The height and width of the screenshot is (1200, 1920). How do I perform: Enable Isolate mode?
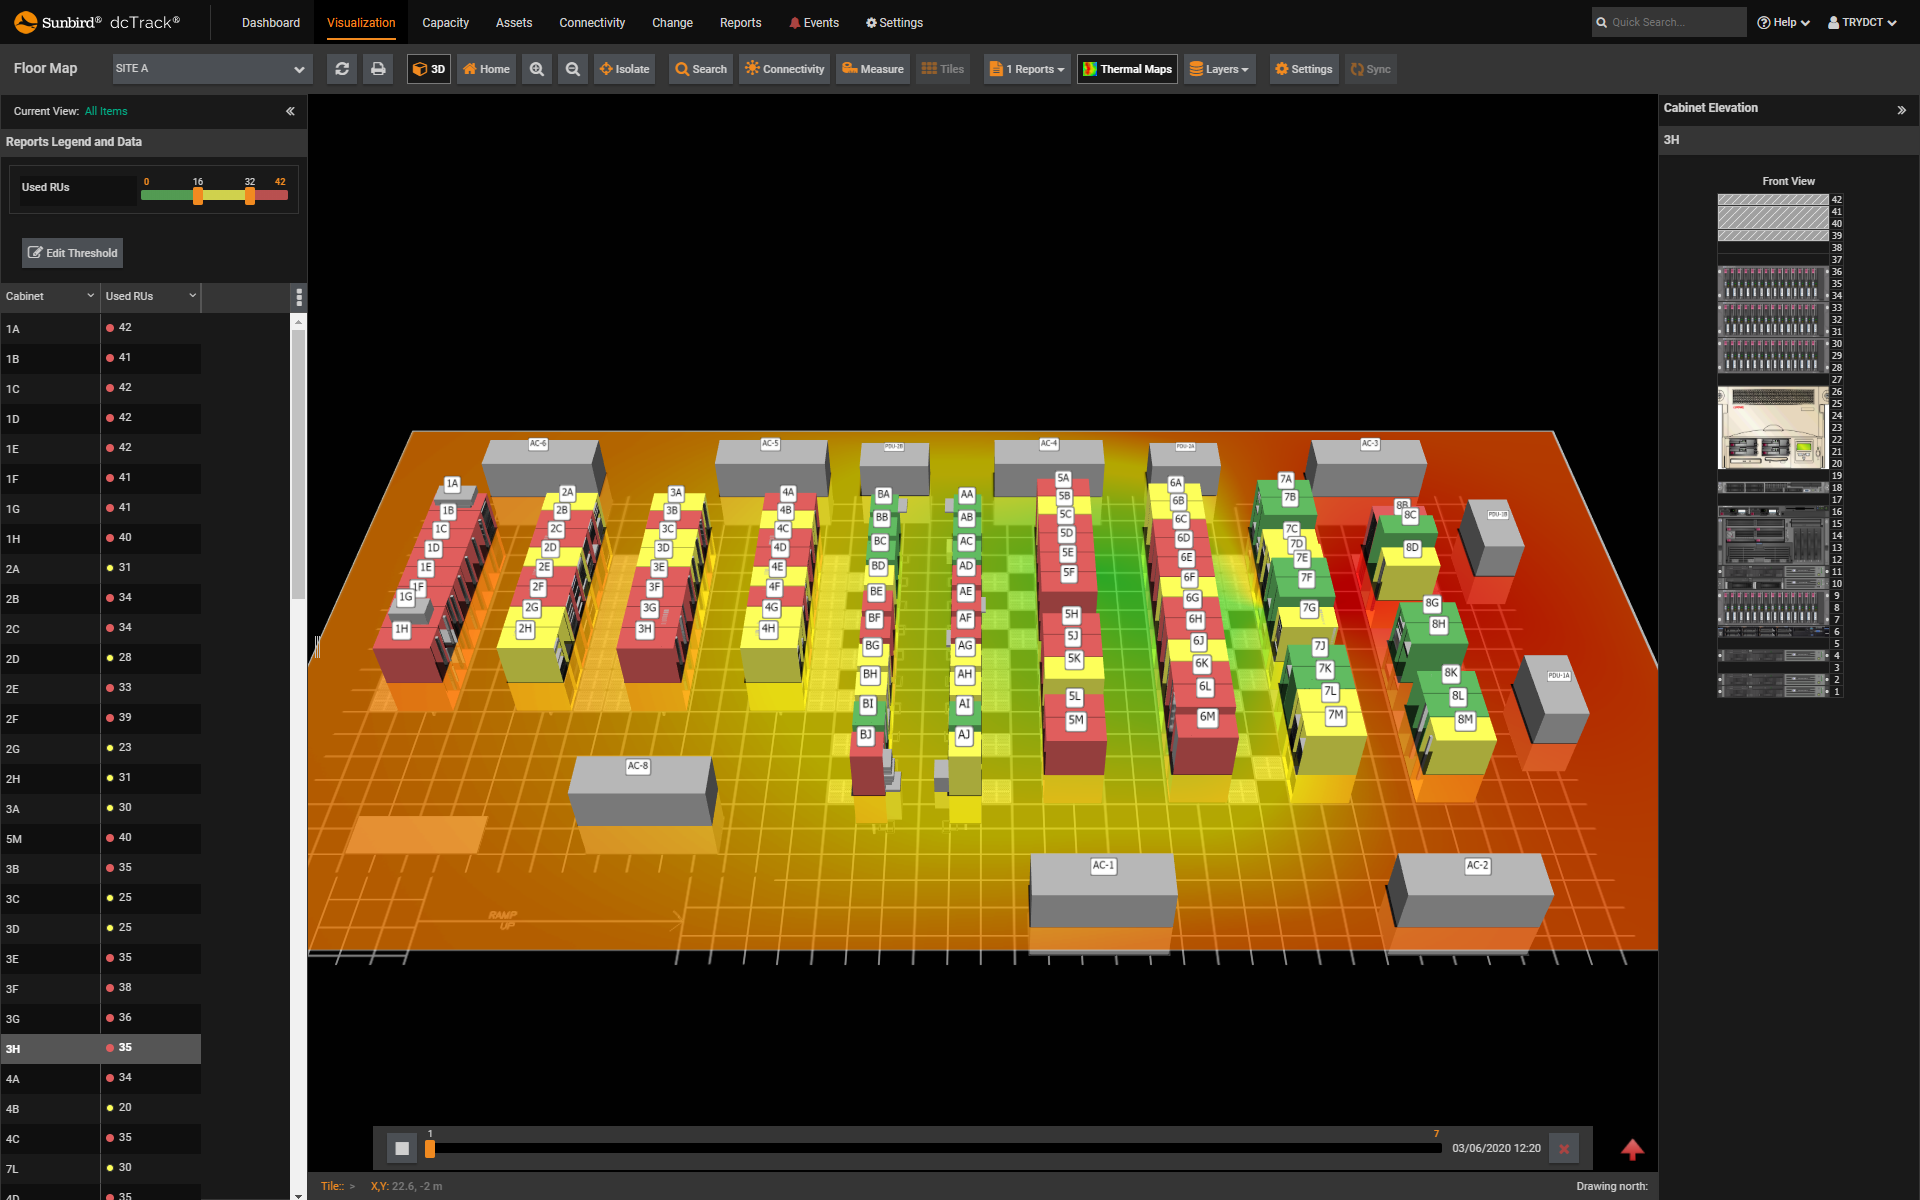coord(624,69)
